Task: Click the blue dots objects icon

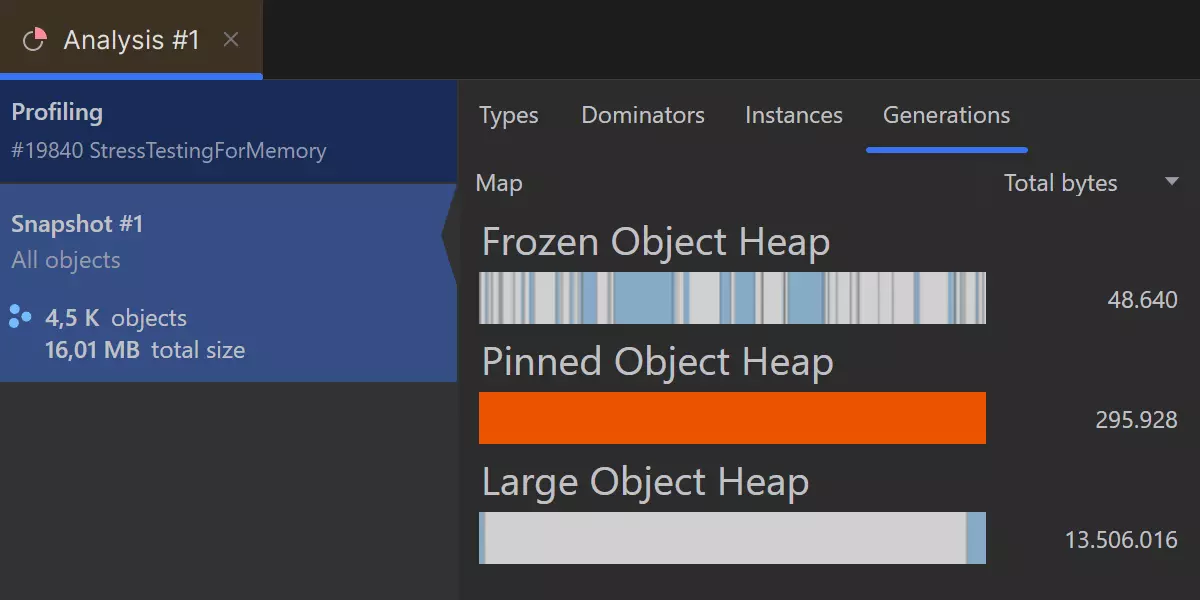Action: click(20, 319)
